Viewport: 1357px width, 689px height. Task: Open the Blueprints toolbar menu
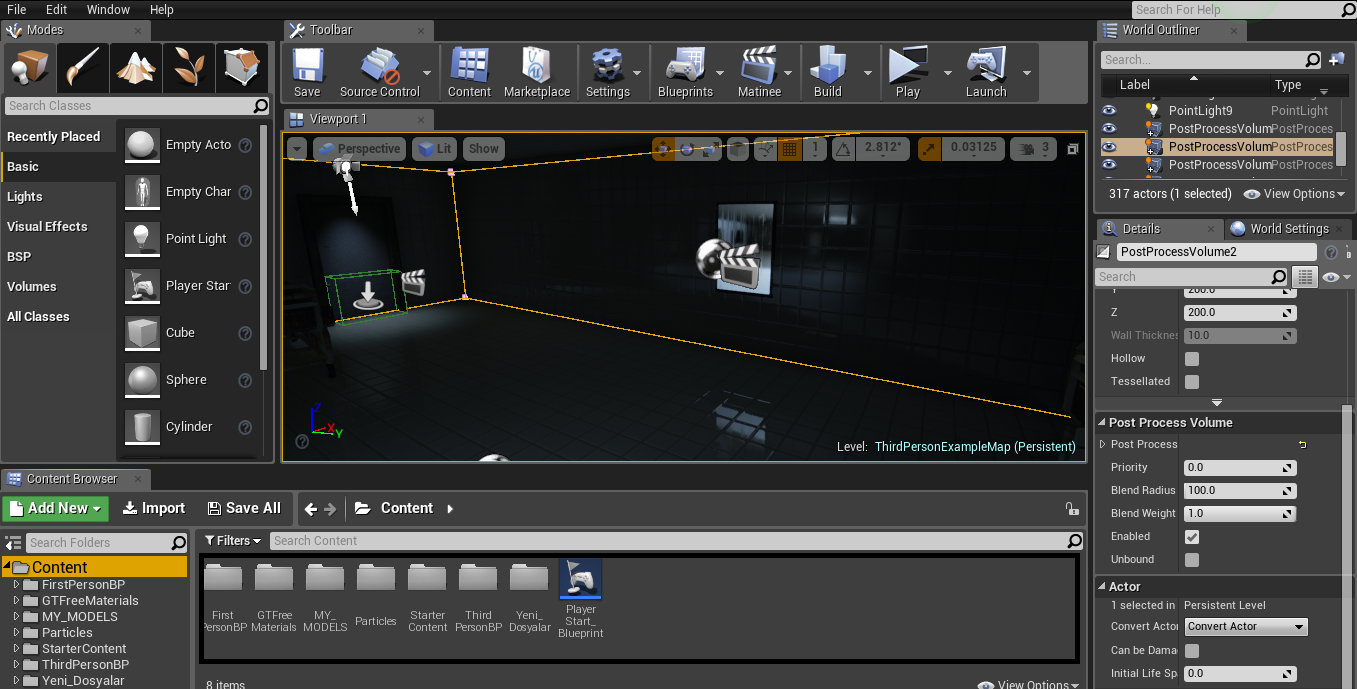click(x=685, y=72)
